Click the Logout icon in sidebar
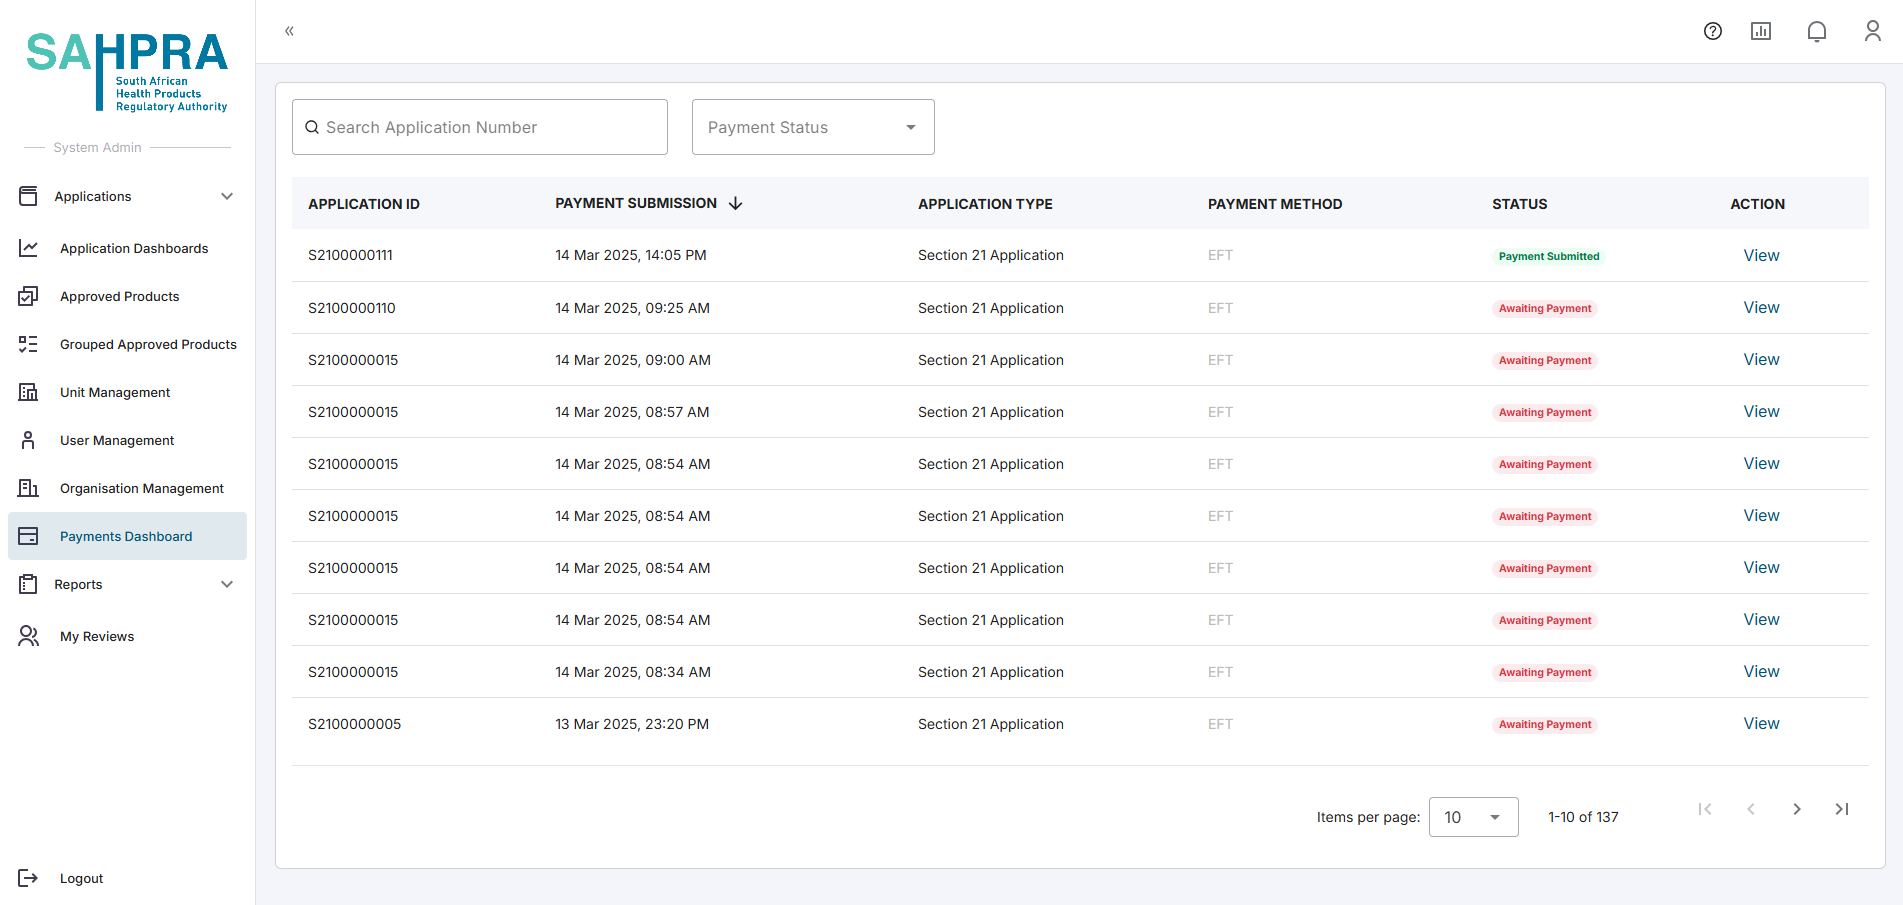 pyautogui.click(x=28, y=878)
